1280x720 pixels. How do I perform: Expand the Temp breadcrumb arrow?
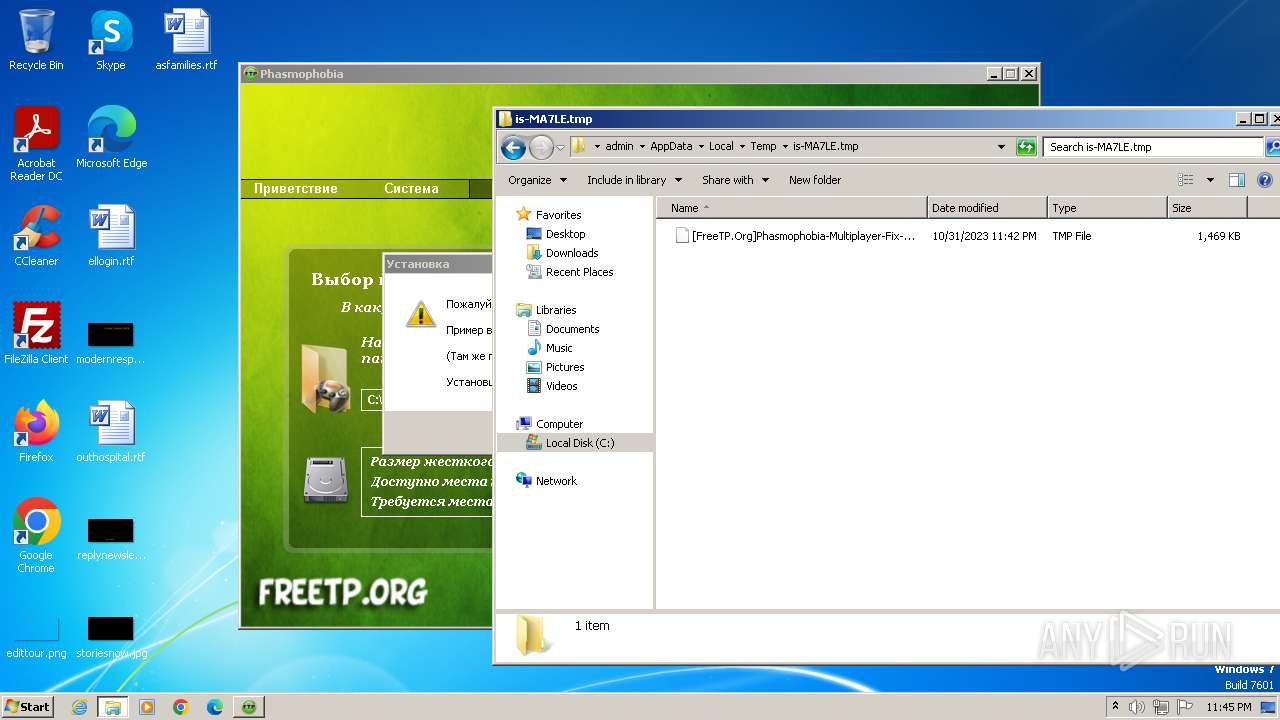[x=785, y=147]
